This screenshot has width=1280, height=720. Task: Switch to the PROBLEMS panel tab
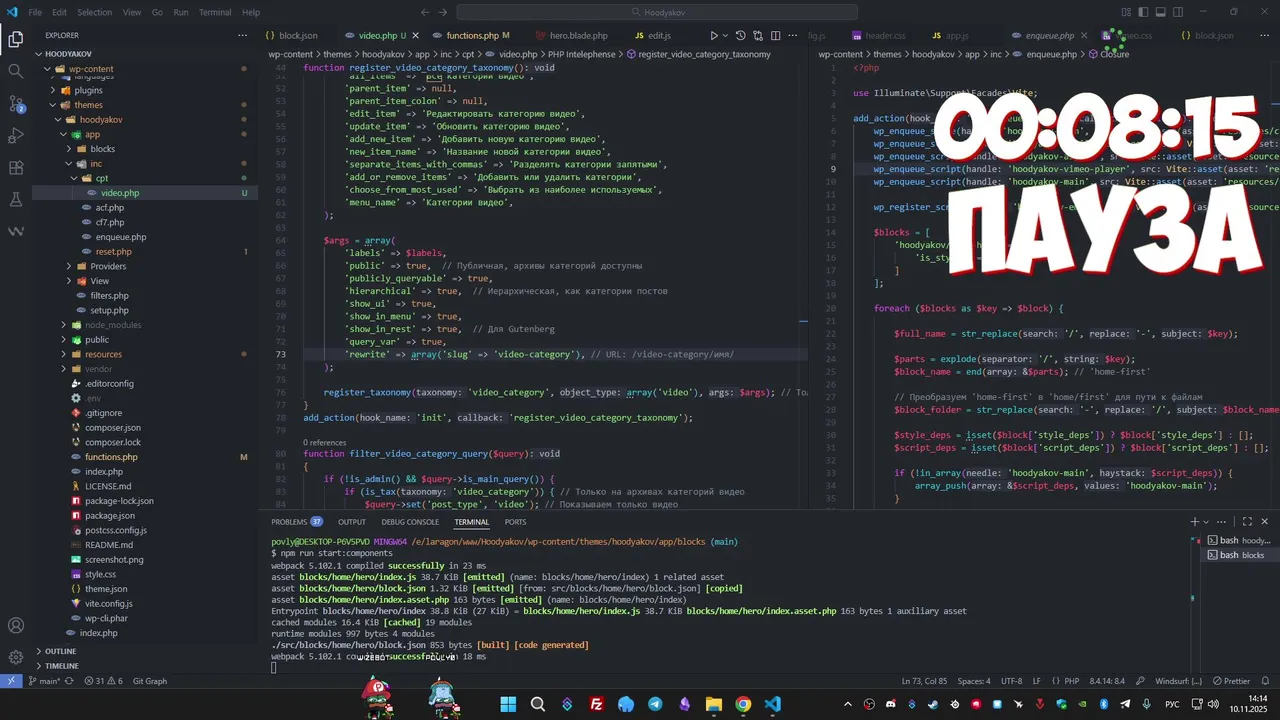(297, 522)
